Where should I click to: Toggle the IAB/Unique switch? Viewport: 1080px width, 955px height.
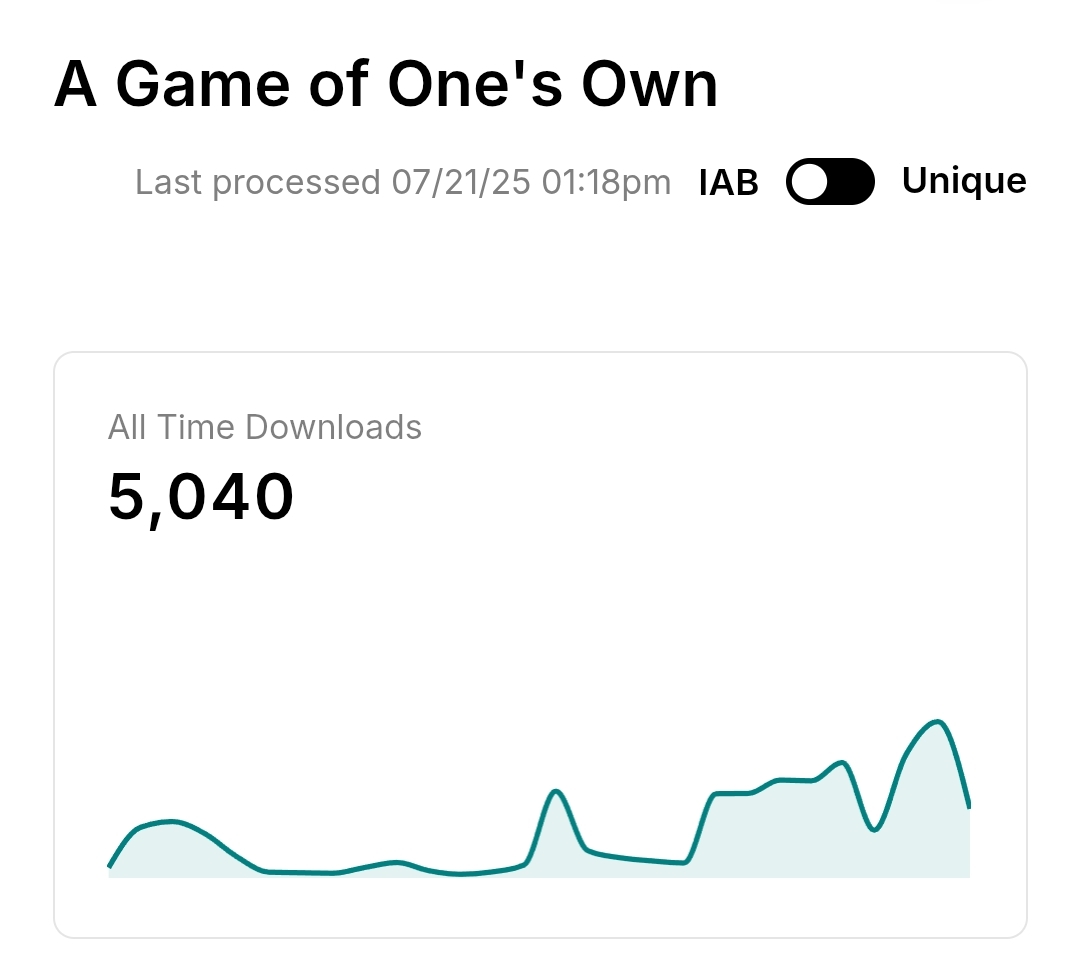coord(830,182)
